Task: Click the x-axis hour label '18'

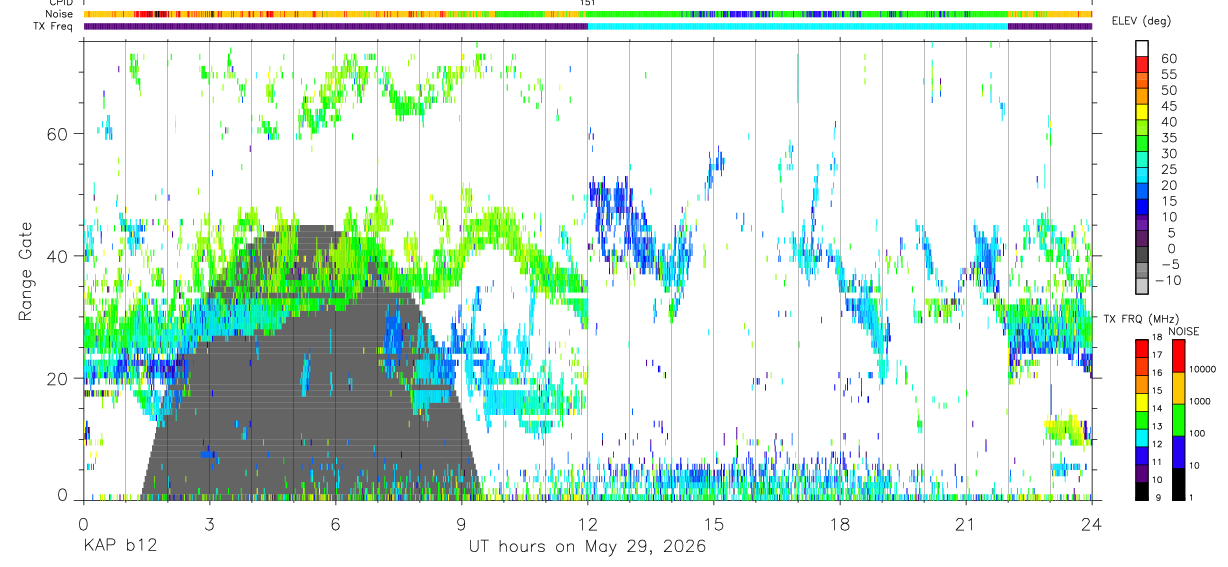Action: tap(839, 525)
